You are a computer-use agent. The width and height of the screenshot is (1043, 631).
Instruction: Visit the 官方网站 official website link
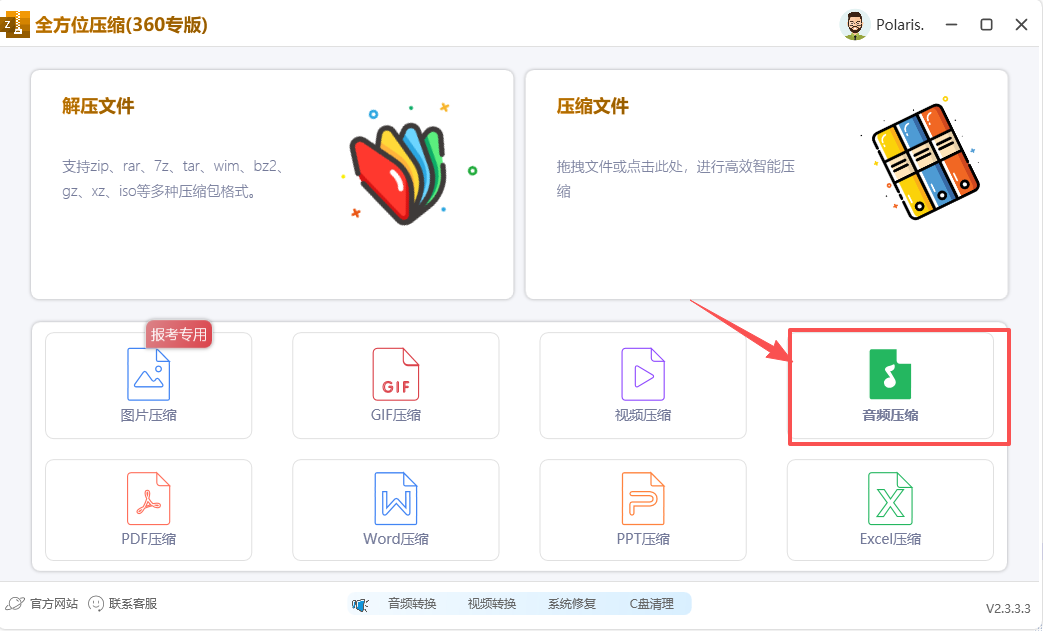53,604
